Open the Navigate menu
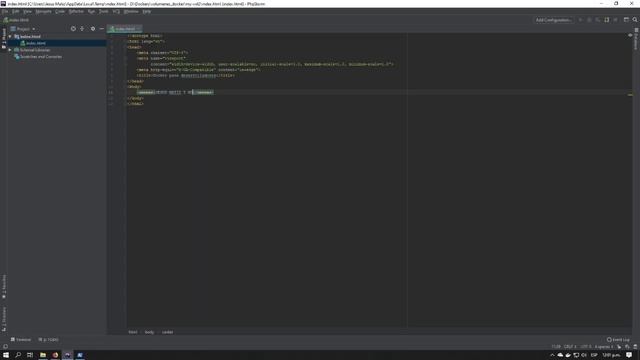 43,11
